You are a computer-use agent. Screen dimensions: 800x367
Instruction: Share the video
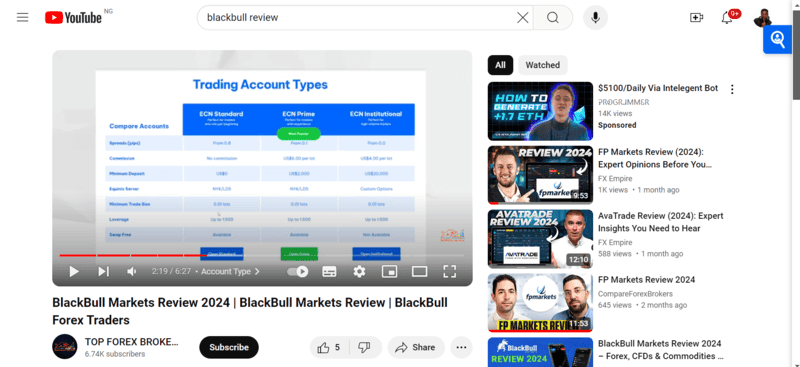point(416,348)
